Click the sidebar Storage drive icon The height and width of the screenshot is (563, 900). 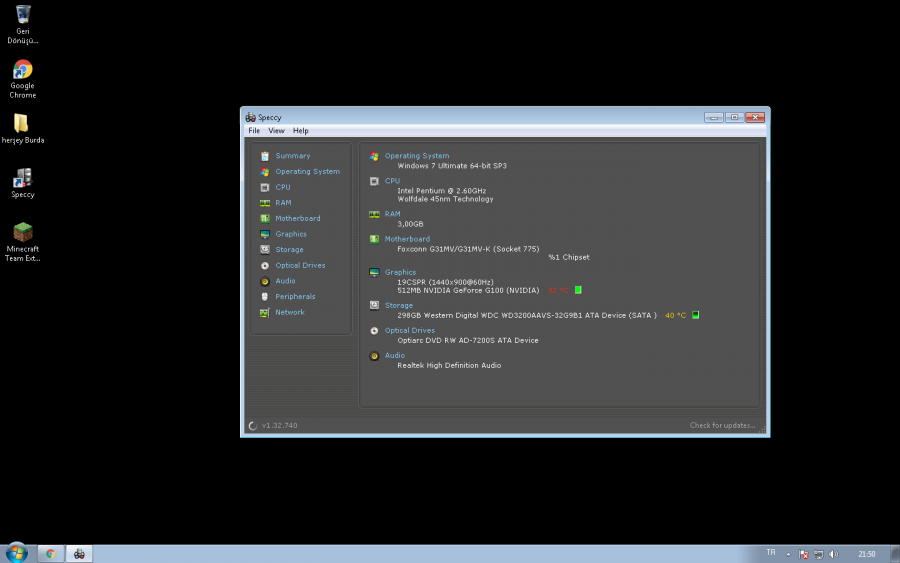tap(265, 250)
